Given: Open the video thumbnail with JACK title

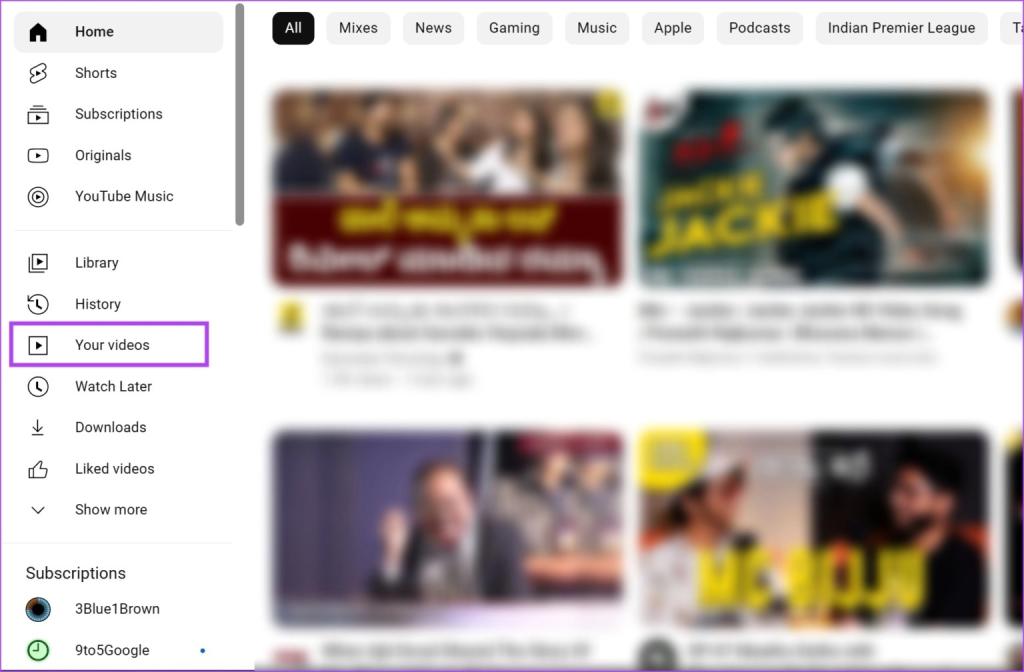Looking at the screenshot, I should click(813, 188).
